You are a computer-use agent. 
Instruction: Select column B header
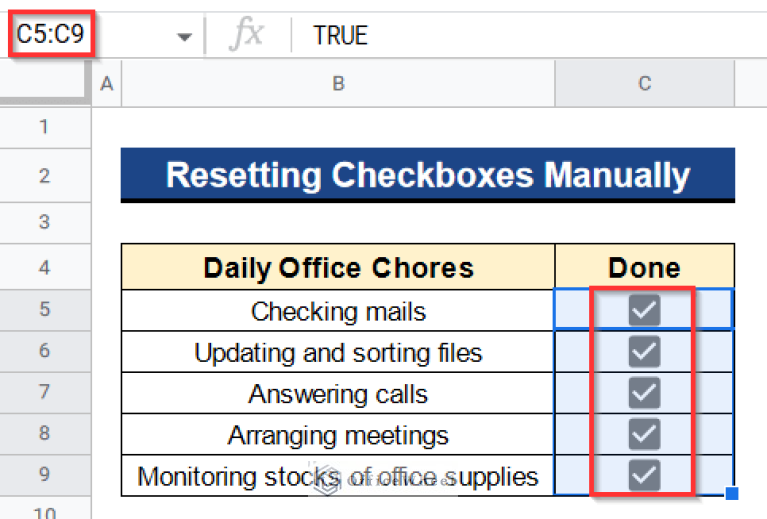tap(338, 84)
